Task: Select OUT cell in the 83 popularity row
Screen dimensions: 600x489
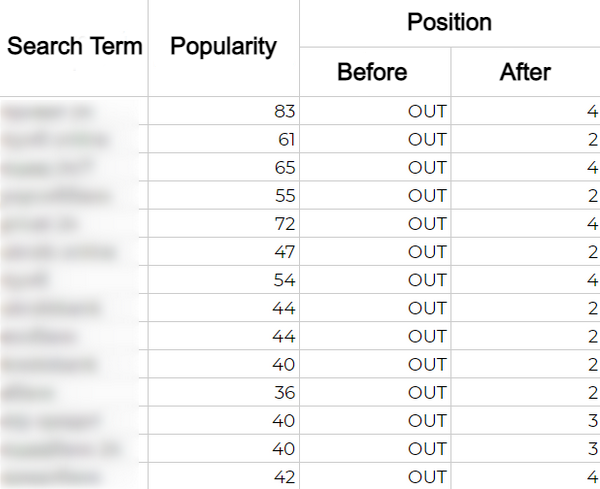Action: pyautogui.click(x=375, y=111)
